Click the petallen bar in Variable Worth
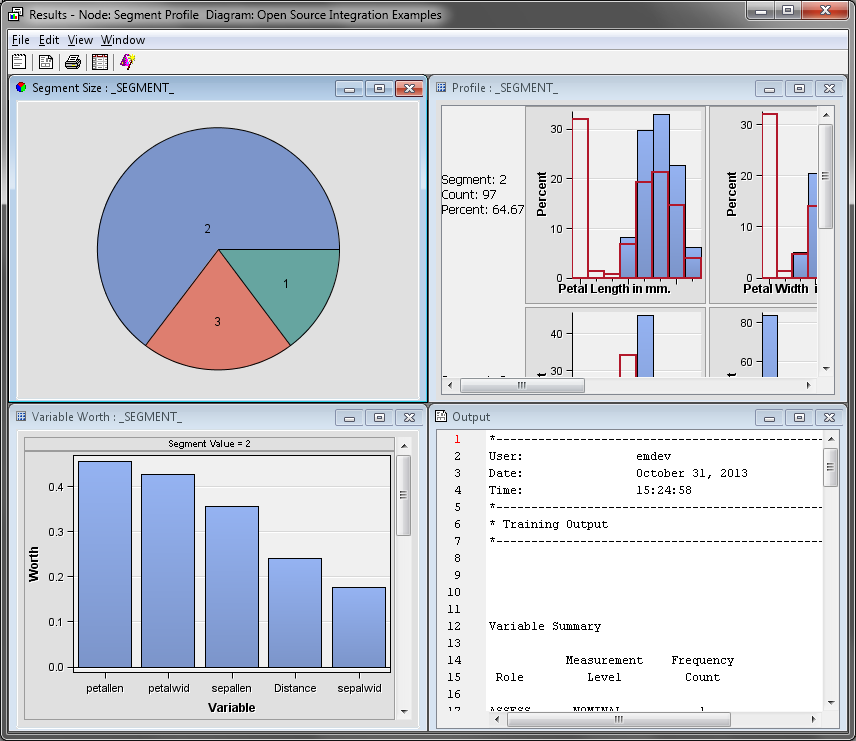This screenshot has width=856, height=741. click(105, 564)
